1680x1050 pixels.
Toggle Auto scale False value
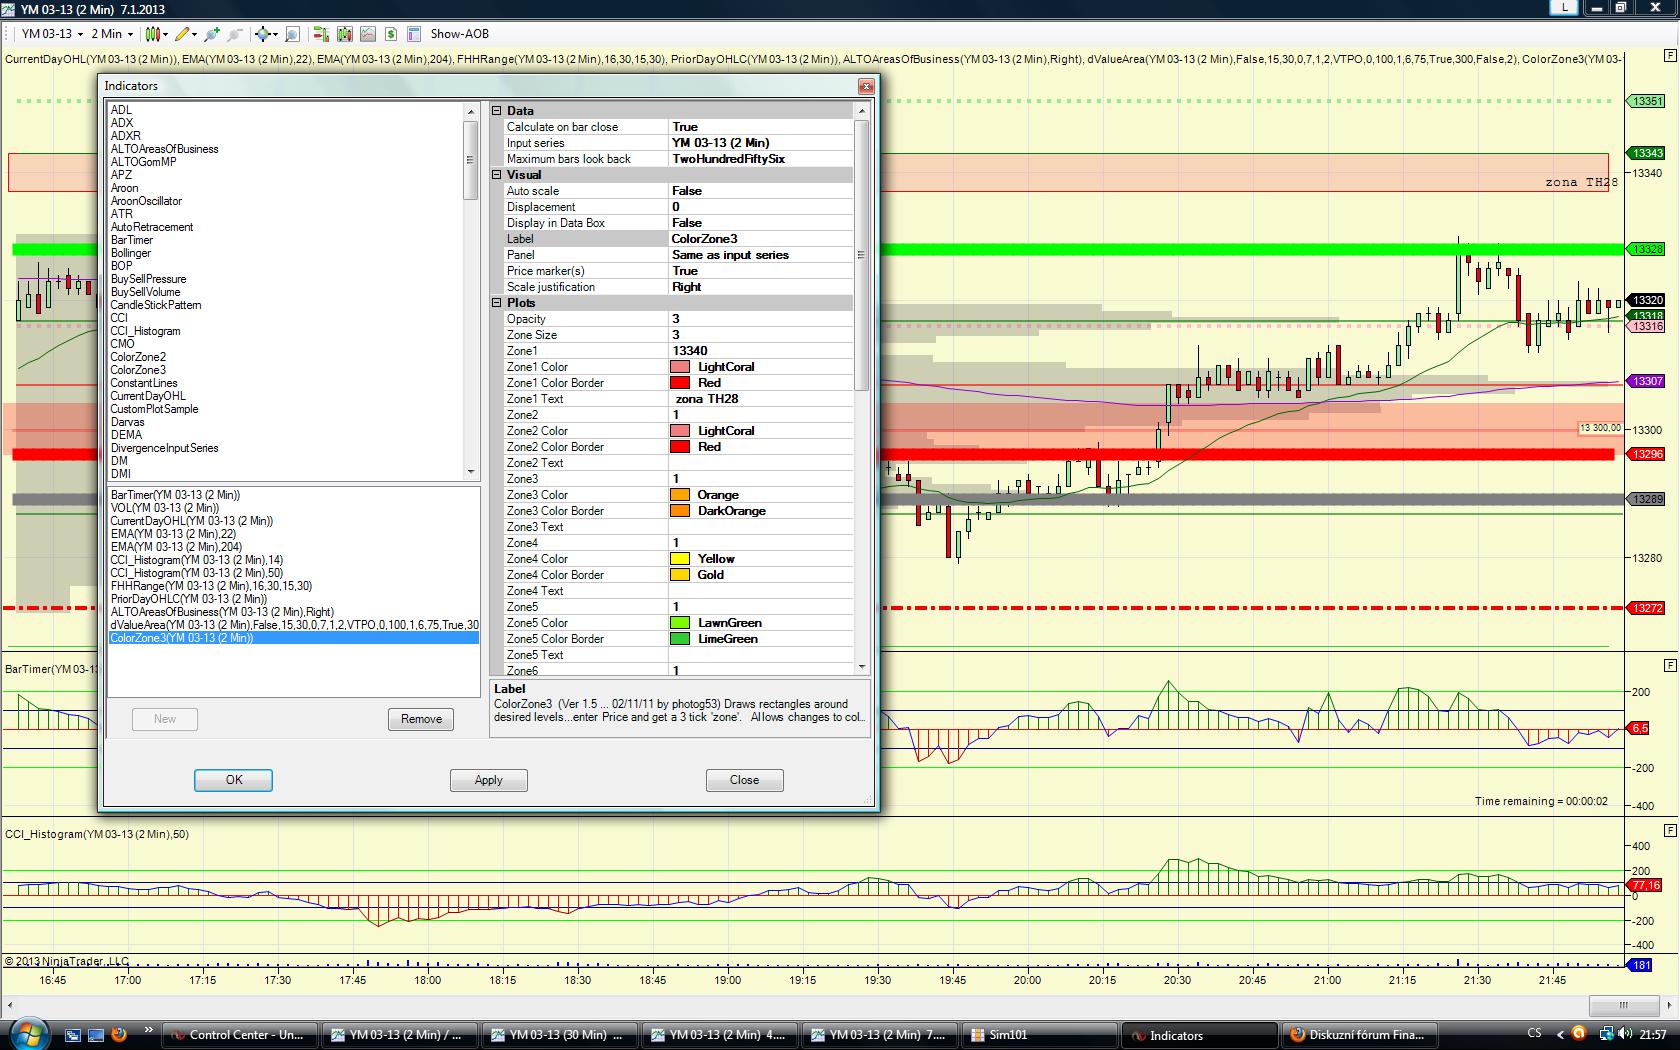(761, 191)
